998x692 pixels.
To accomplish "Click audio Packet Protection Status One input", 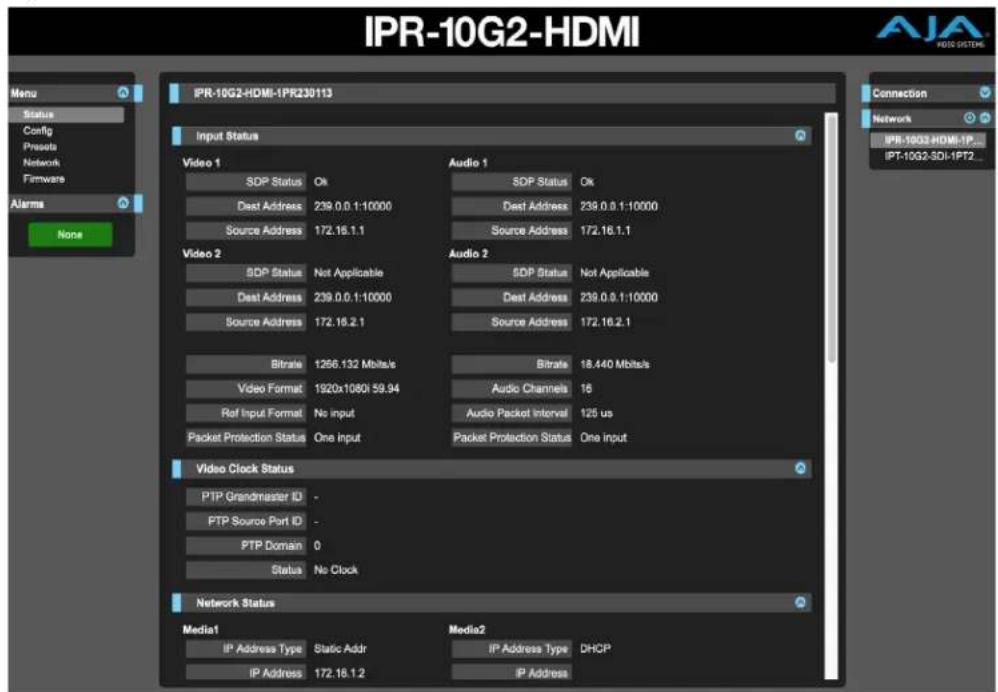I will (x=603, y=437).
